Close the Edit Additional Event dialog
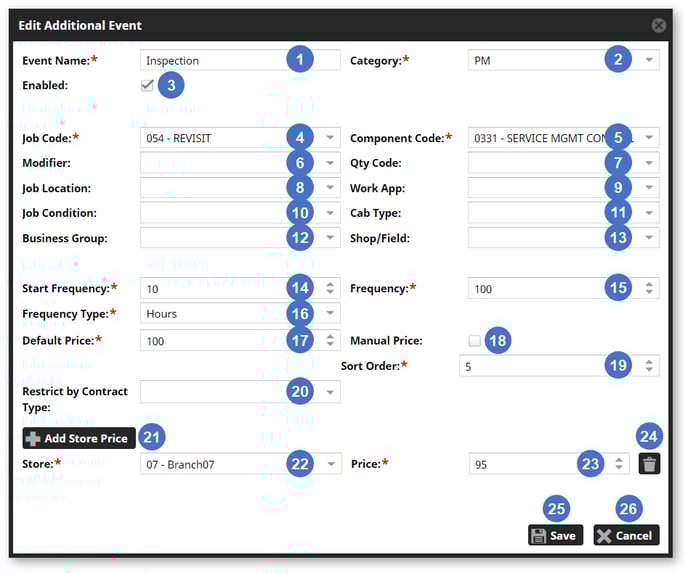The width and height of the screenshot is (688, 573). (658, 25)
